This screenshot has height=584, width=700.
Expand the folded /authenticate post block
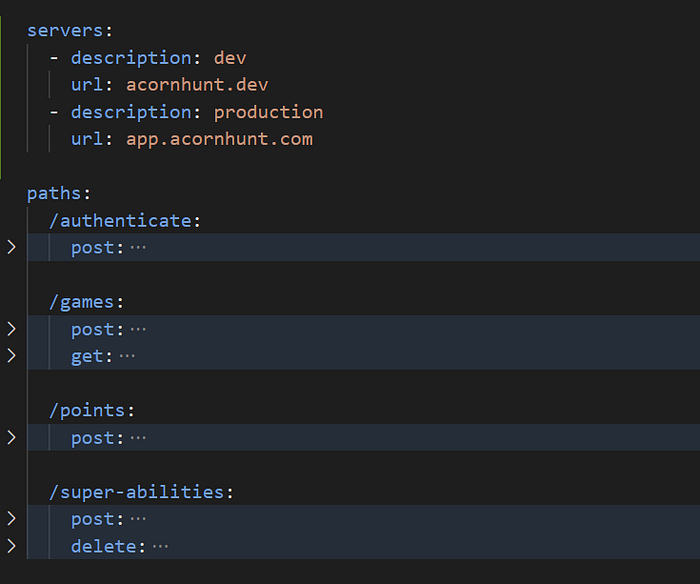(x=12, y=247)
